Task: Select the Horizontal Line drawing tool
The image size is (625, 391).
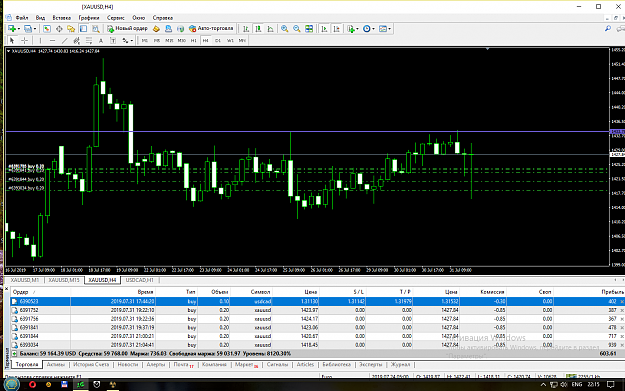Action: 52,40
